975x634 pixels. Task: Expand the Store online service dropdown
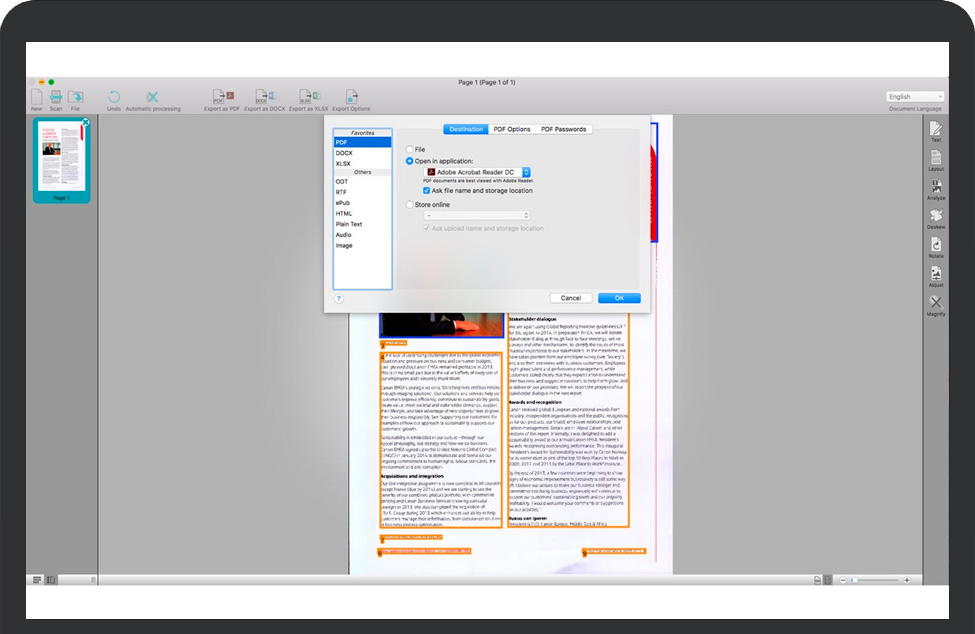pos(476,215)
